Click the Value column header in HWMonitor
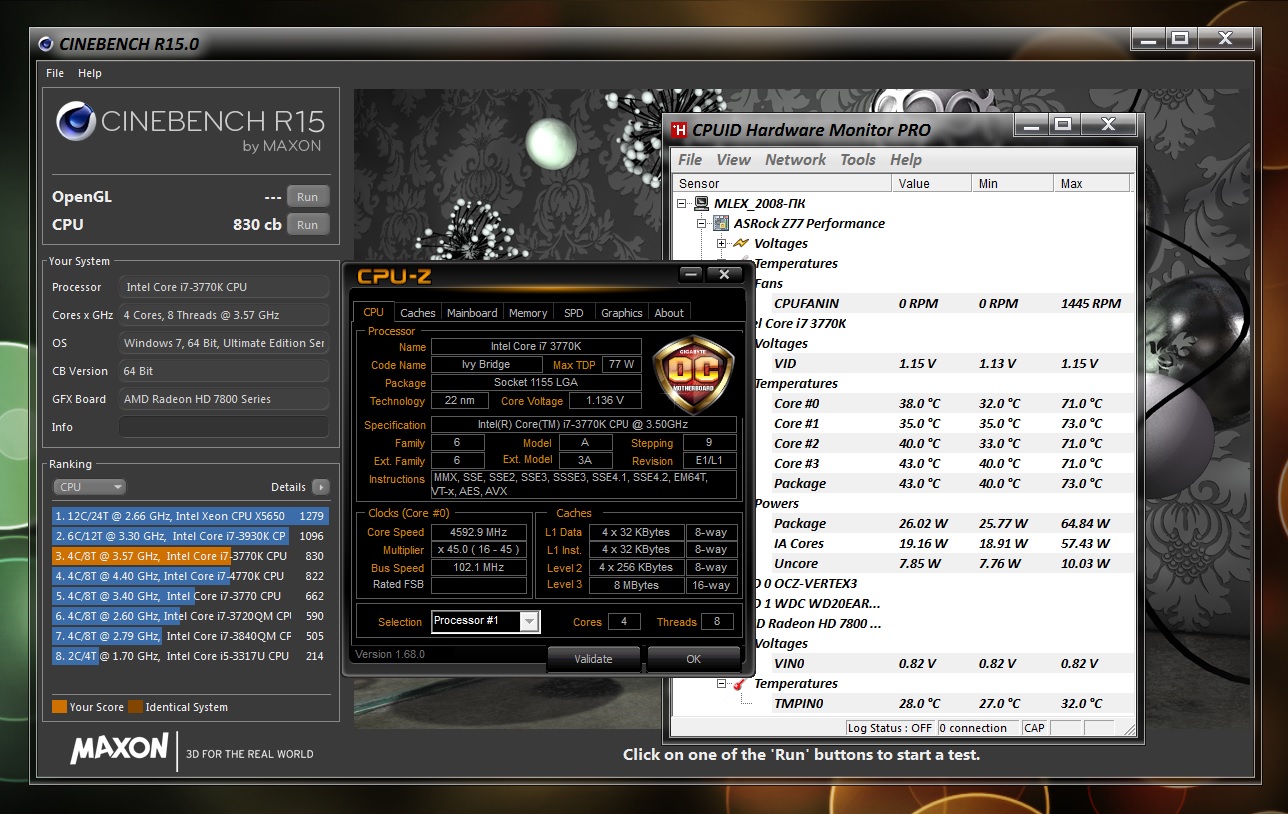 (x=932, y=183)
